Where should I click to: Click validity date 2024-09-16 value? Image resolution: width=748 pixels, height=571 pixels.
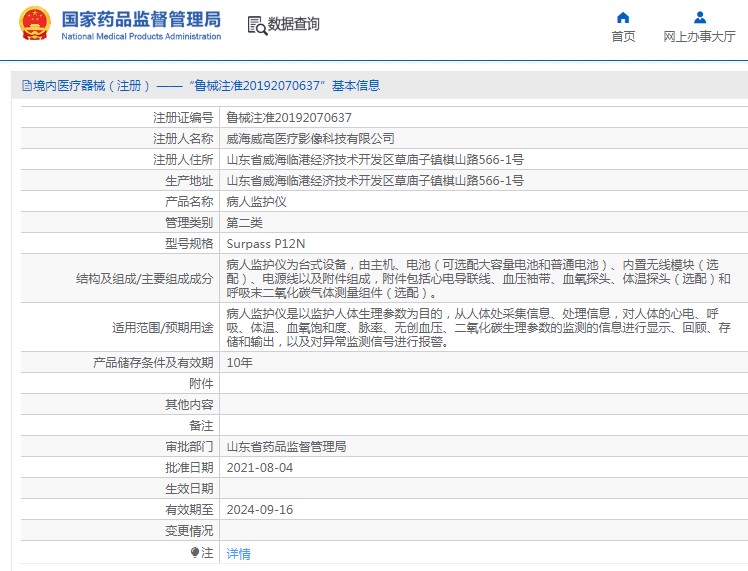(x=260, y=509)
